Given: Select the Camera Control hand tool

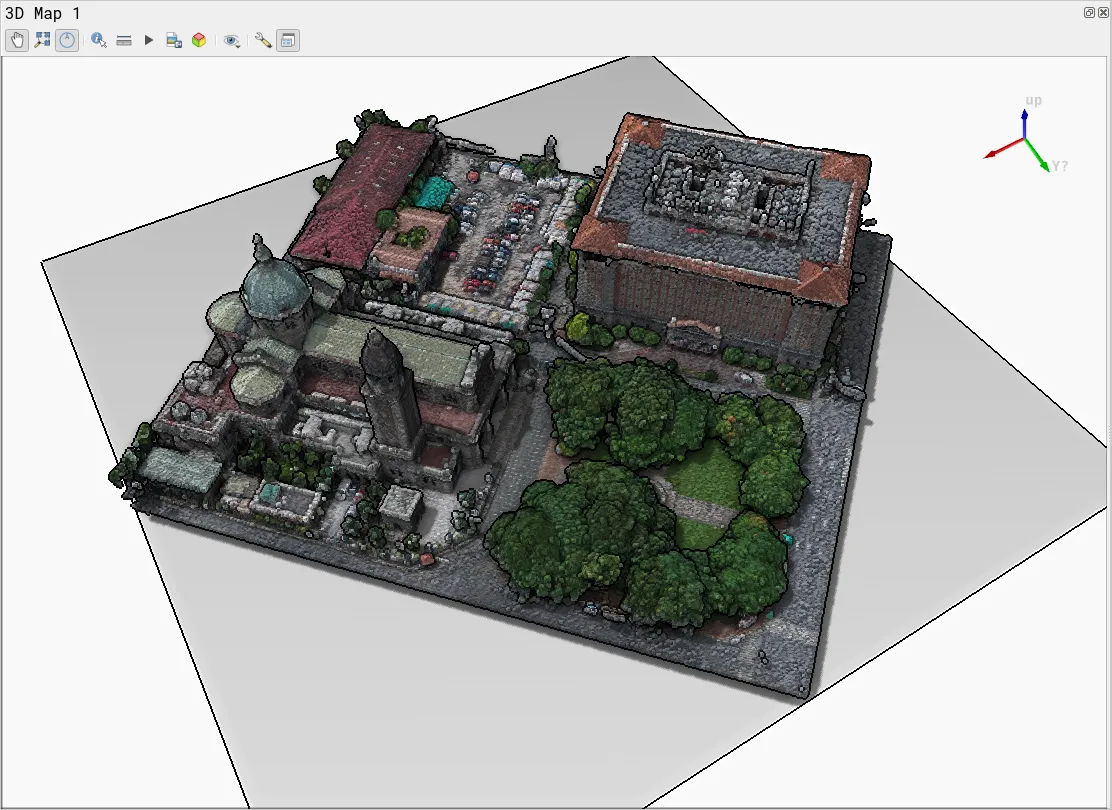Looking at the screenshot, I should pos(17,40).
